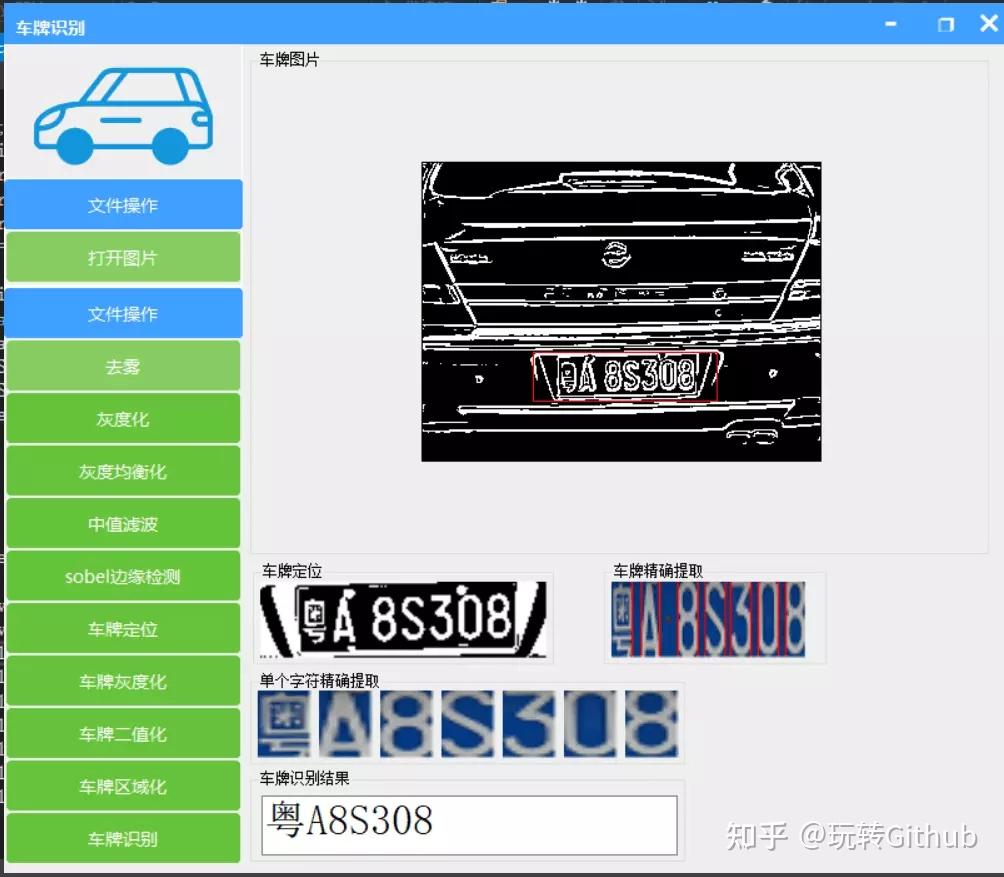1004x877 pixels.
Task: Start recognition with 车牌识别 button
Action: [123, 839]
